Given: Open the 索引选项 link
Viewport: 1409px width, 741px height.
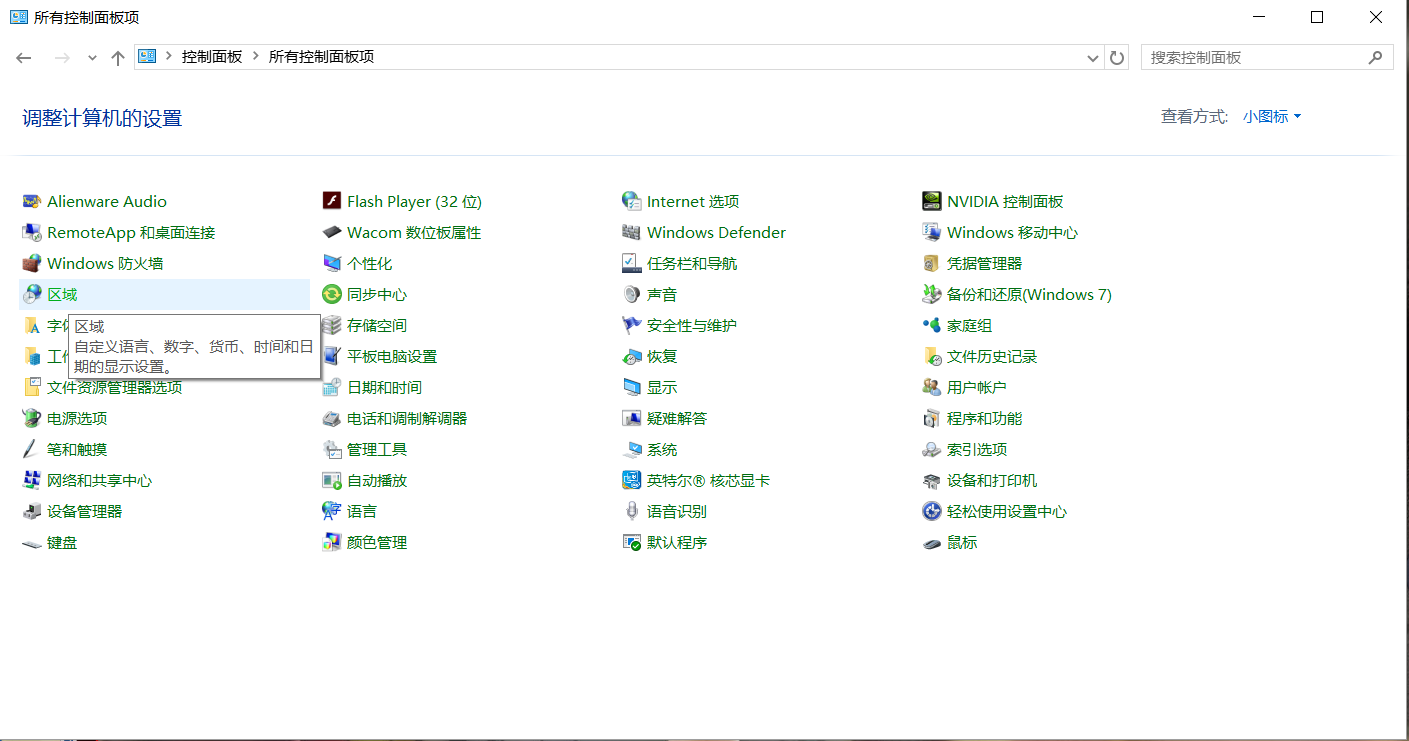Looking at the screenshot, I should pos(977,449).
